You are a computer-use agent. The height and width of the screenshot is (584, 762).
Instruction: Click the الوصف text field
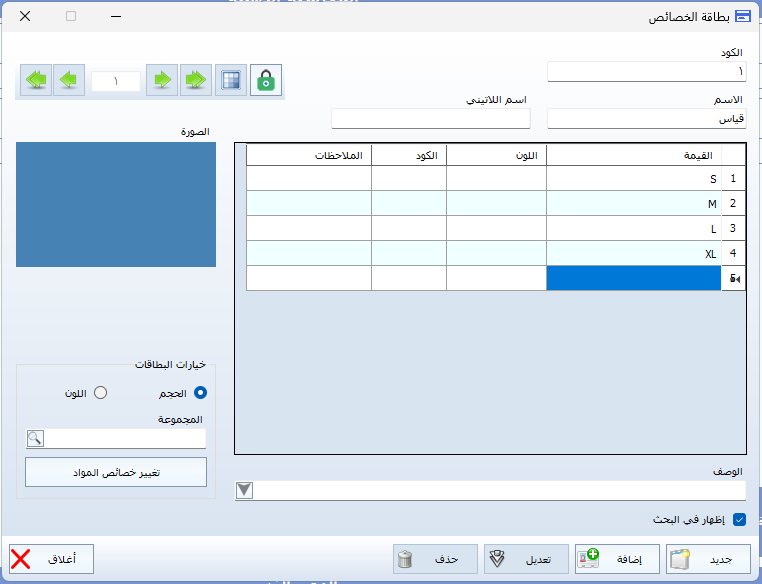(x=500, y=490)
